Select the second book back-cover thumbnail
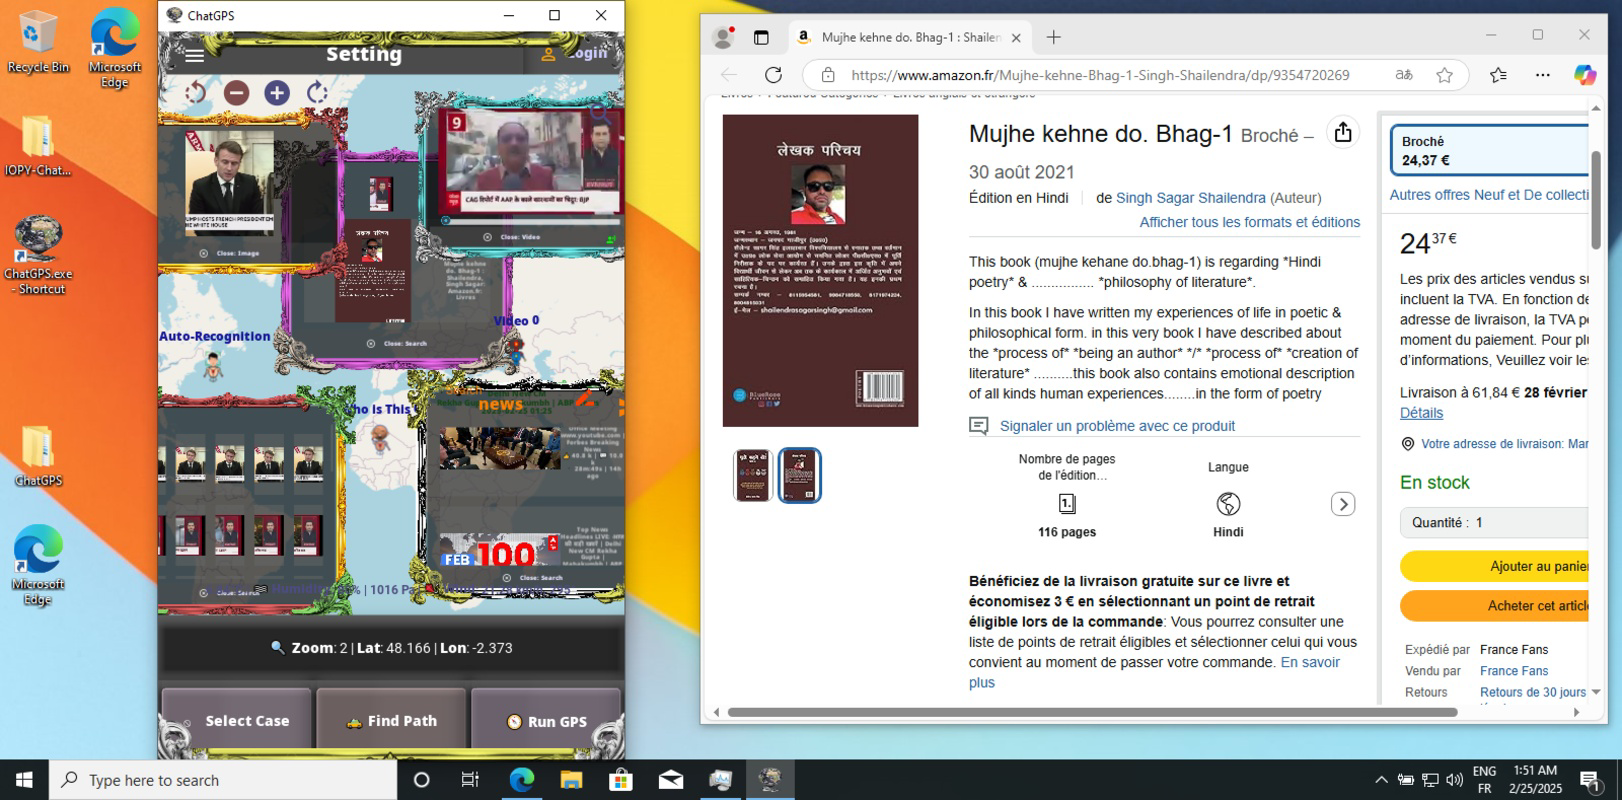 click(800, 475)
